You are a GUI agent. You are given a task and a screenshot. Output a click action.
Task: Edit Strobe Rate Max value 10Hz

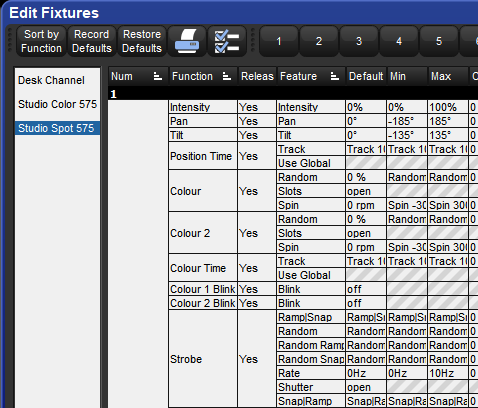coord(448,373)
